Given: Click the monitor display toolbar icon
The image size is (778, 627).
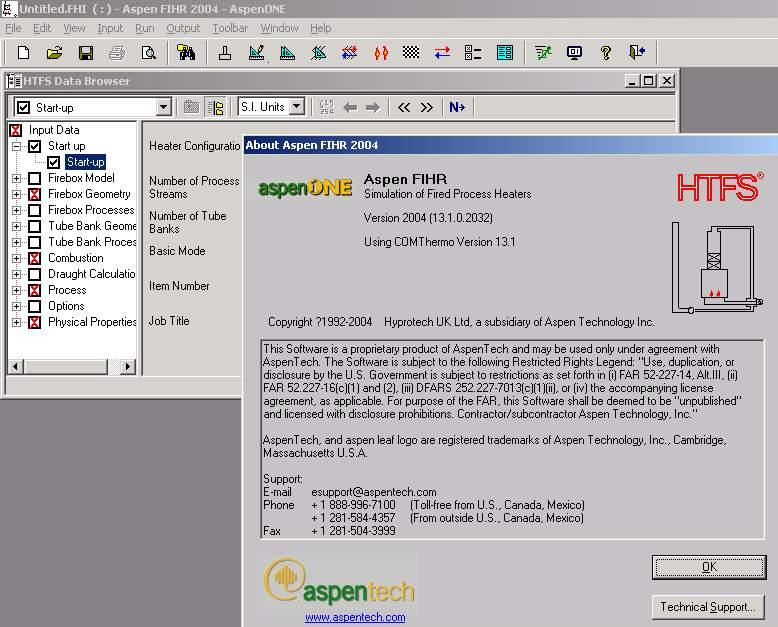Looking at the screenshot, I should 574,53.
